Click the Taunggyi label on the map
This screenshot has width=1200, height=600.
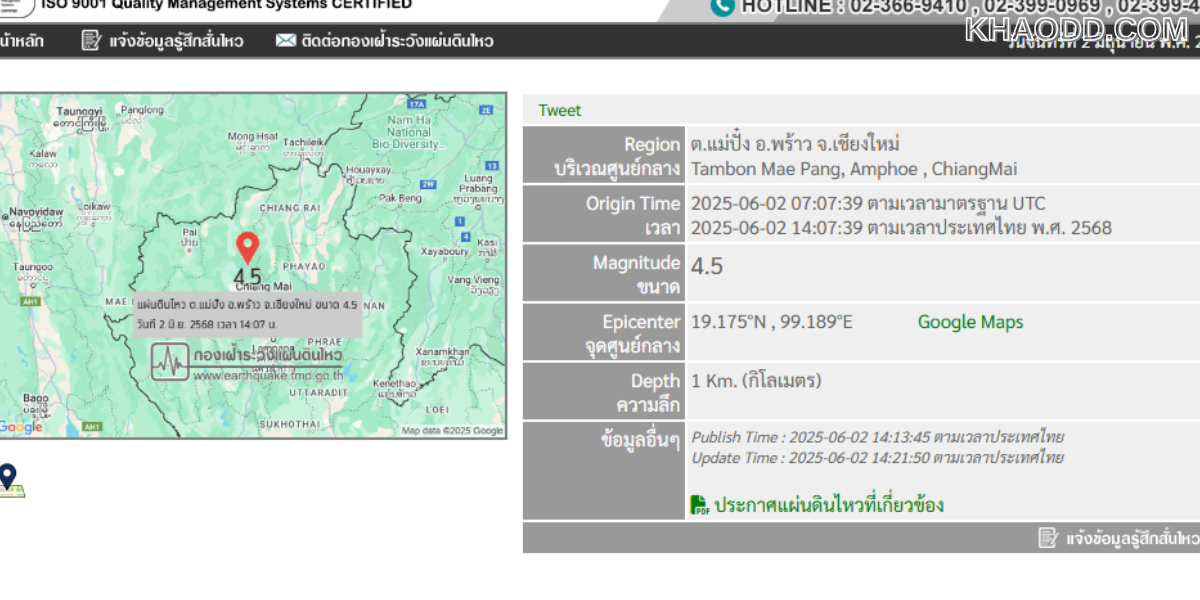click(81, 110)
